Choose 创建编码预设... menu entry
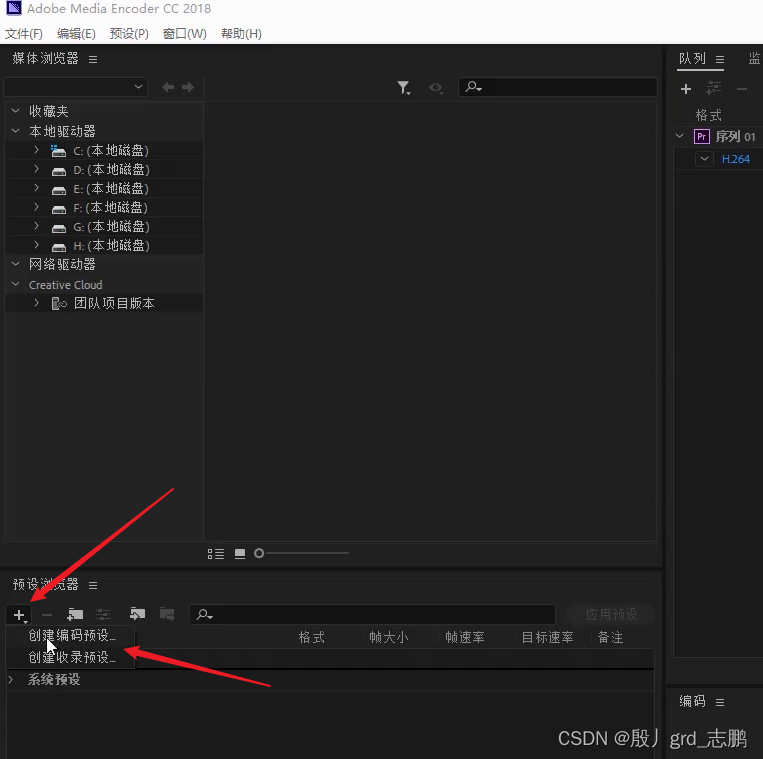 (72, 635)
